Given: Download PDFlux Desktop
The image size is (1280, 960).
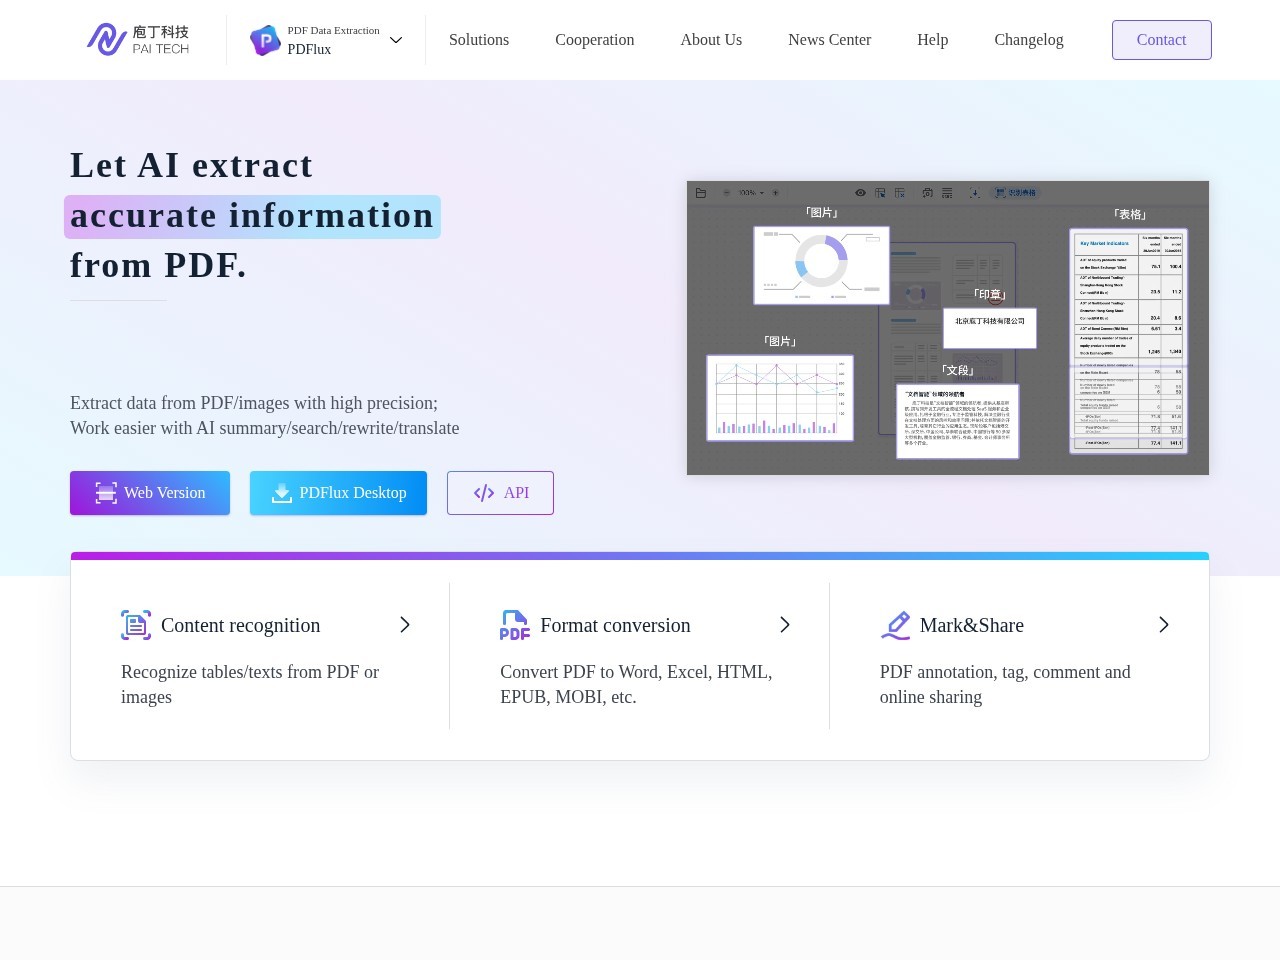Looking at the screenshot, I should (x=338, y=493).
